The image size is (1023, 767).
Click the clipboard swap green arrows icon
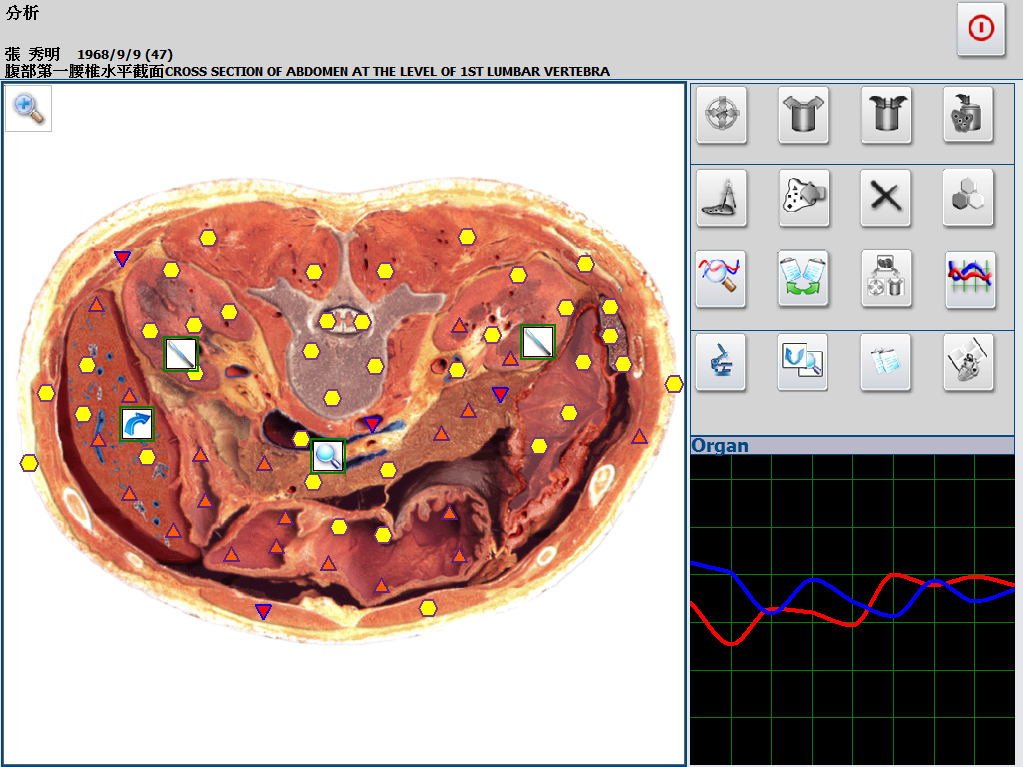pos(803,279)
